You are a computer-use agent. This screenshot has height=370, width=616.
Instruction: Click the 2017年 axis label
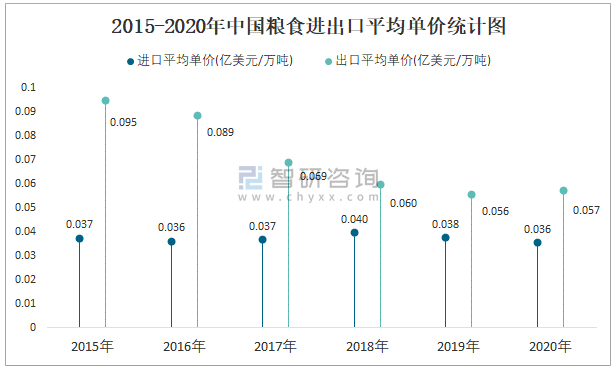click(275, 346)
